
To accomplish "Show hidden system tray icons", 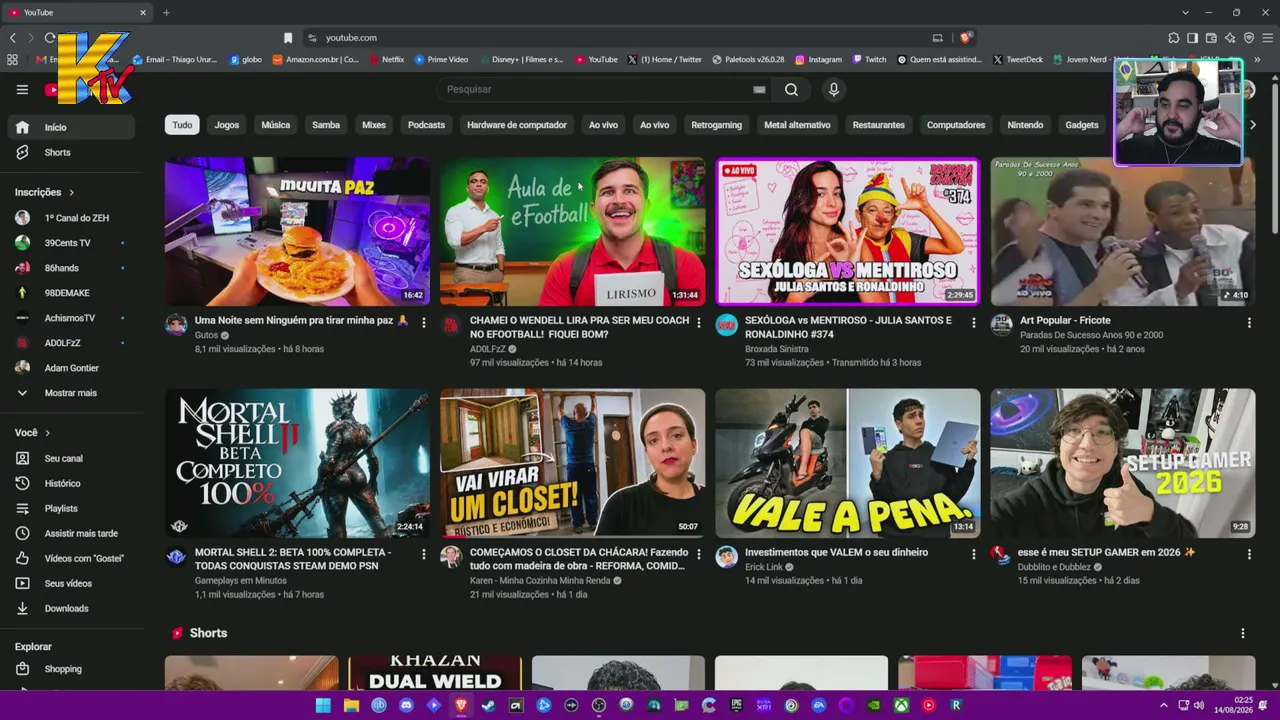I will 1164,705.
